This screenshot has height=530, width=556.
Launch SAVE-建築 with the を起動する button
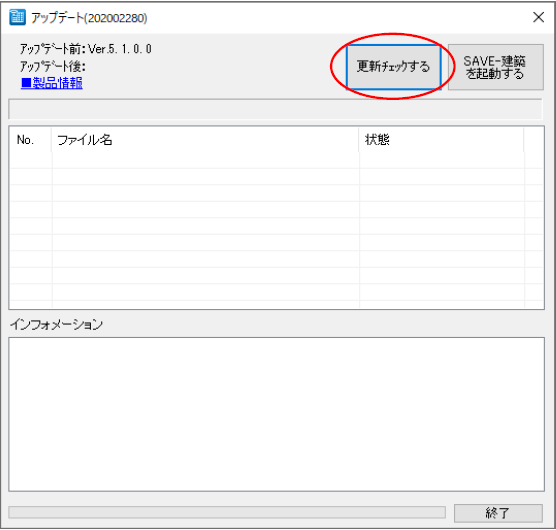point(495,67)
